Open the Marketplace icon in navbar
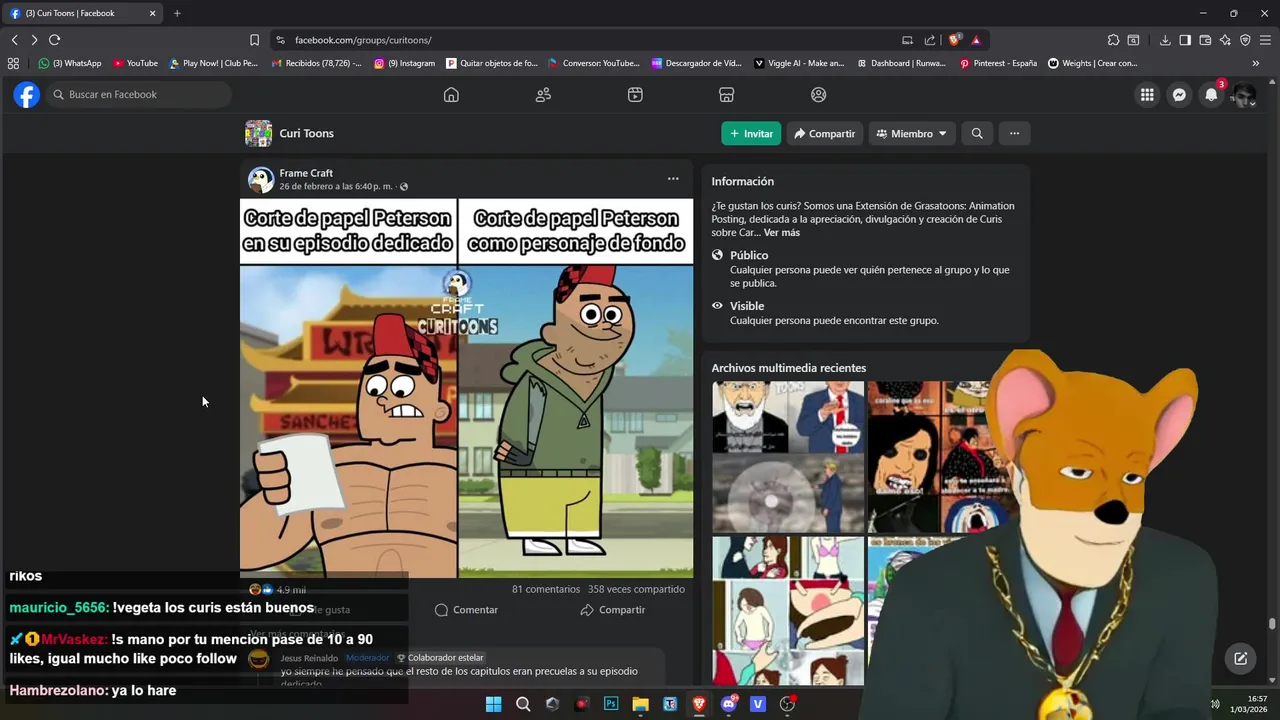Screen dimensions: 1280x720 click(x=727, y=95)
